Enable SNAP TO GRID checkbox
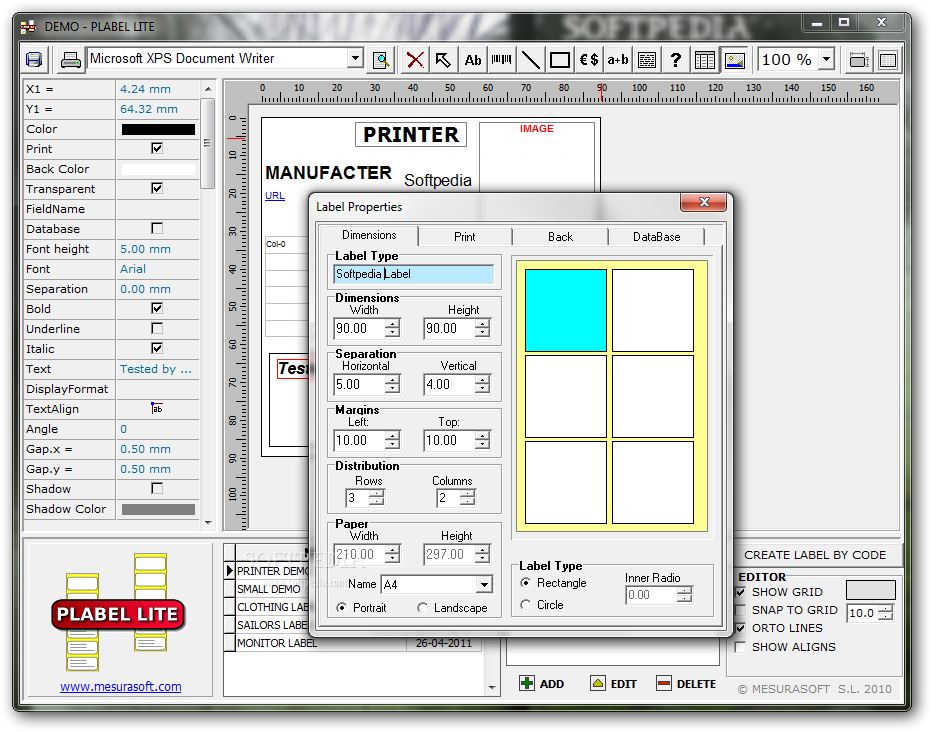The width and height of the screenshot is (932, 732). tap(741, 610)
